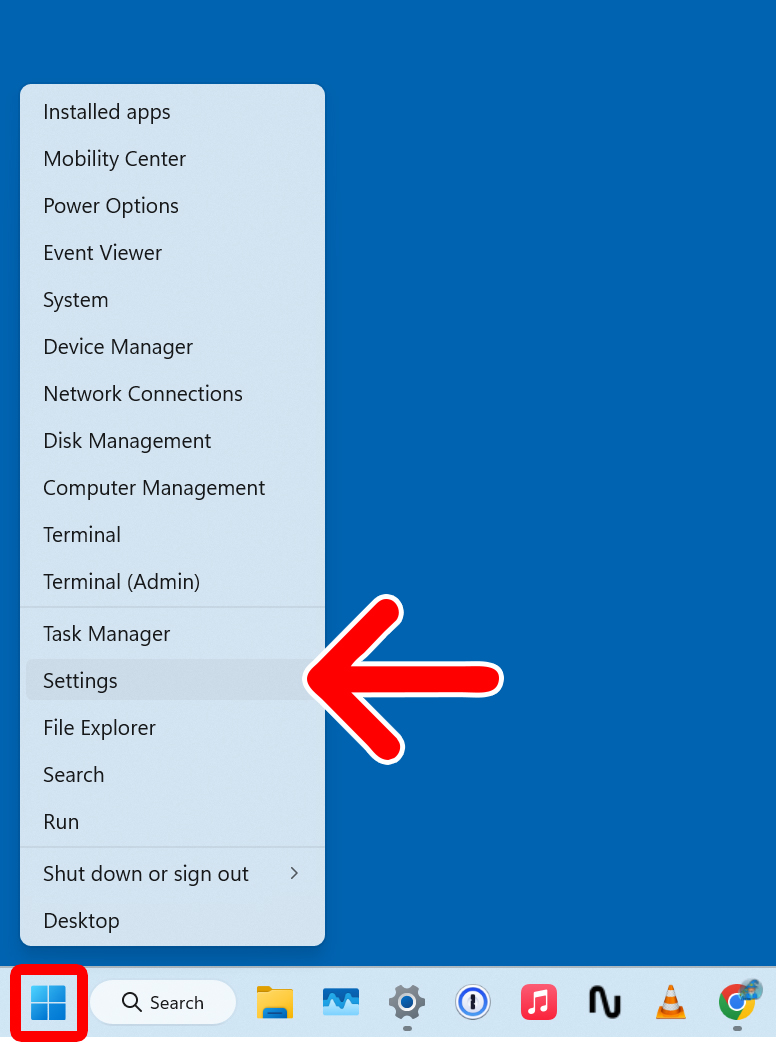Click the Settings gear icon on taskbar

[x=407, y=1002]
